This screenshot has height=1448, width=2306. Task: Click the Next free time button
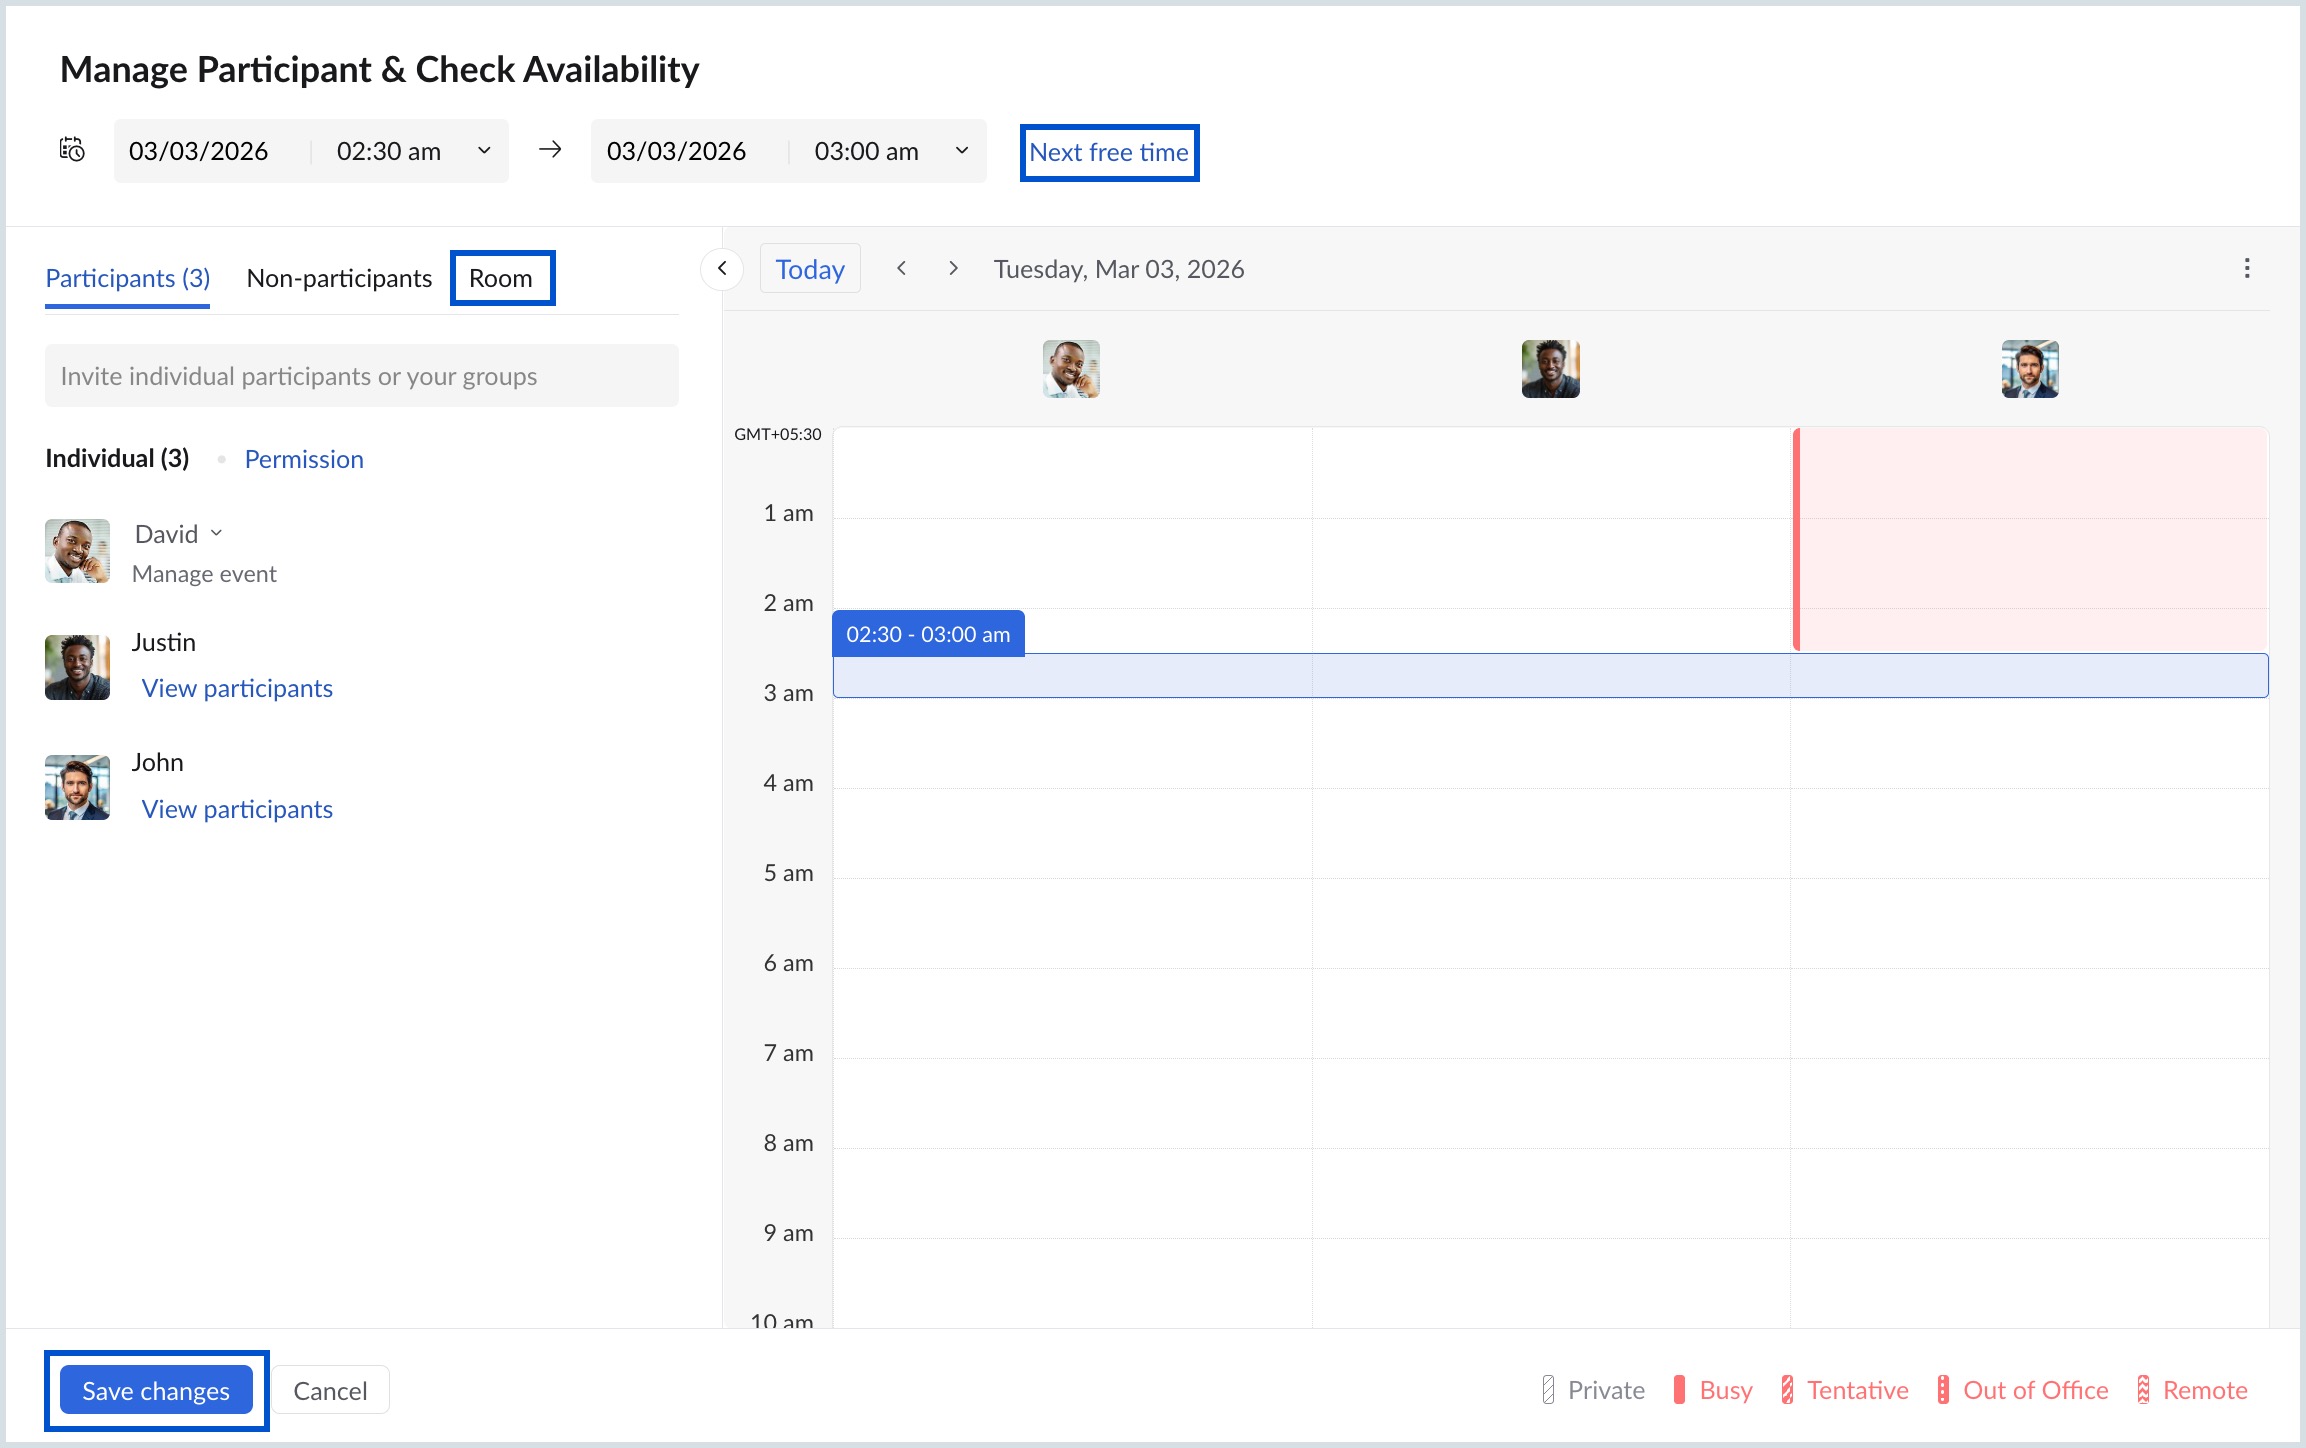pos(1109,152)
